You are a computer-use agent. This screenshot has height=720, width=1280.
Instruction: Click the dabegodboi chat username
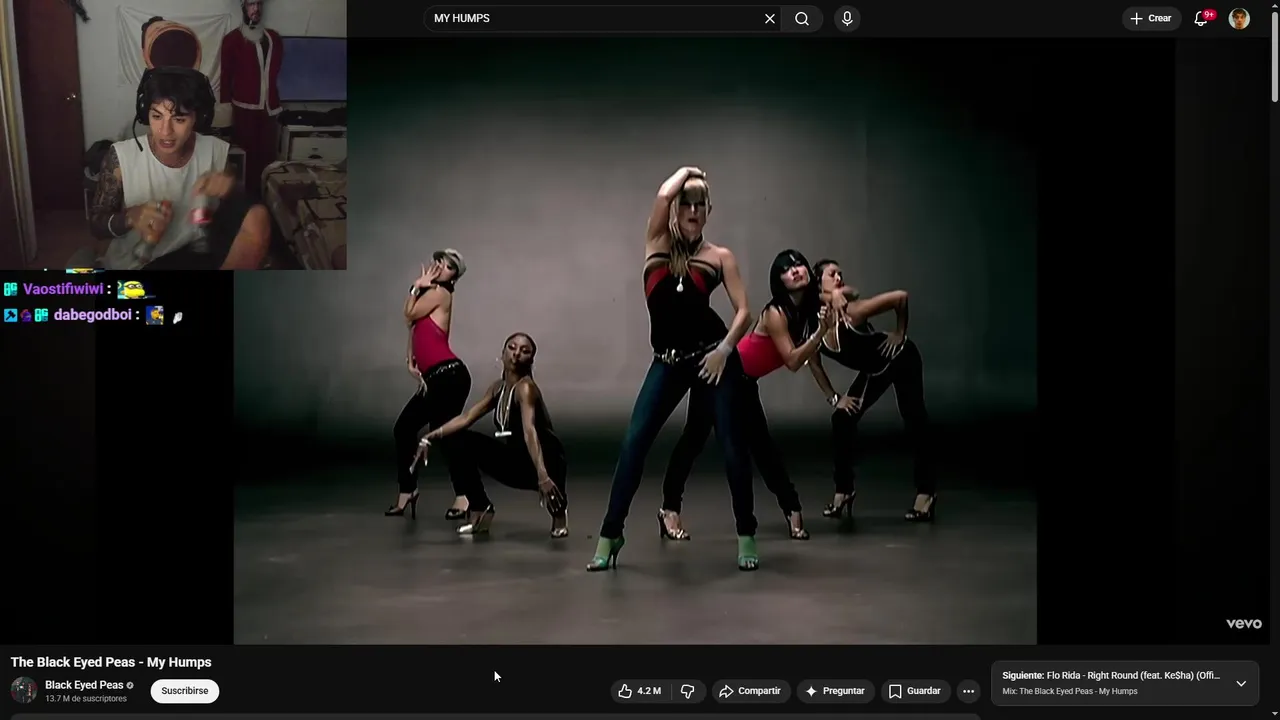[x=93, y=315]
